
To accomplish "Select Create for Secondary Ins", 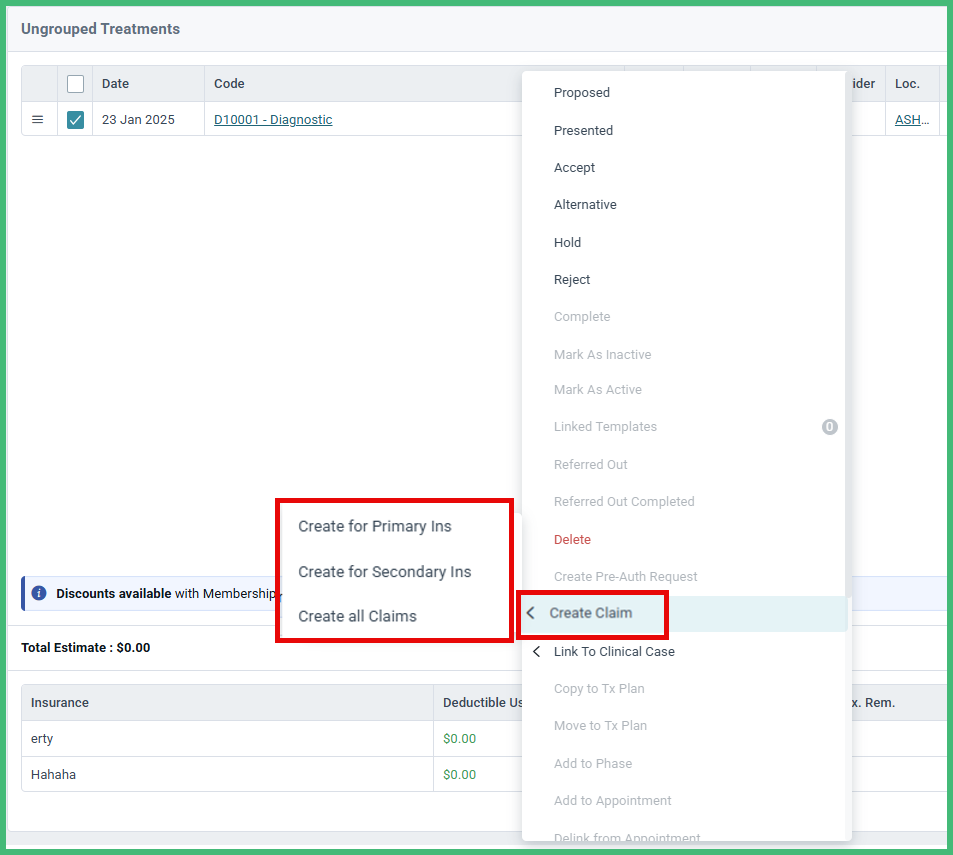I will tap(384, 571).
